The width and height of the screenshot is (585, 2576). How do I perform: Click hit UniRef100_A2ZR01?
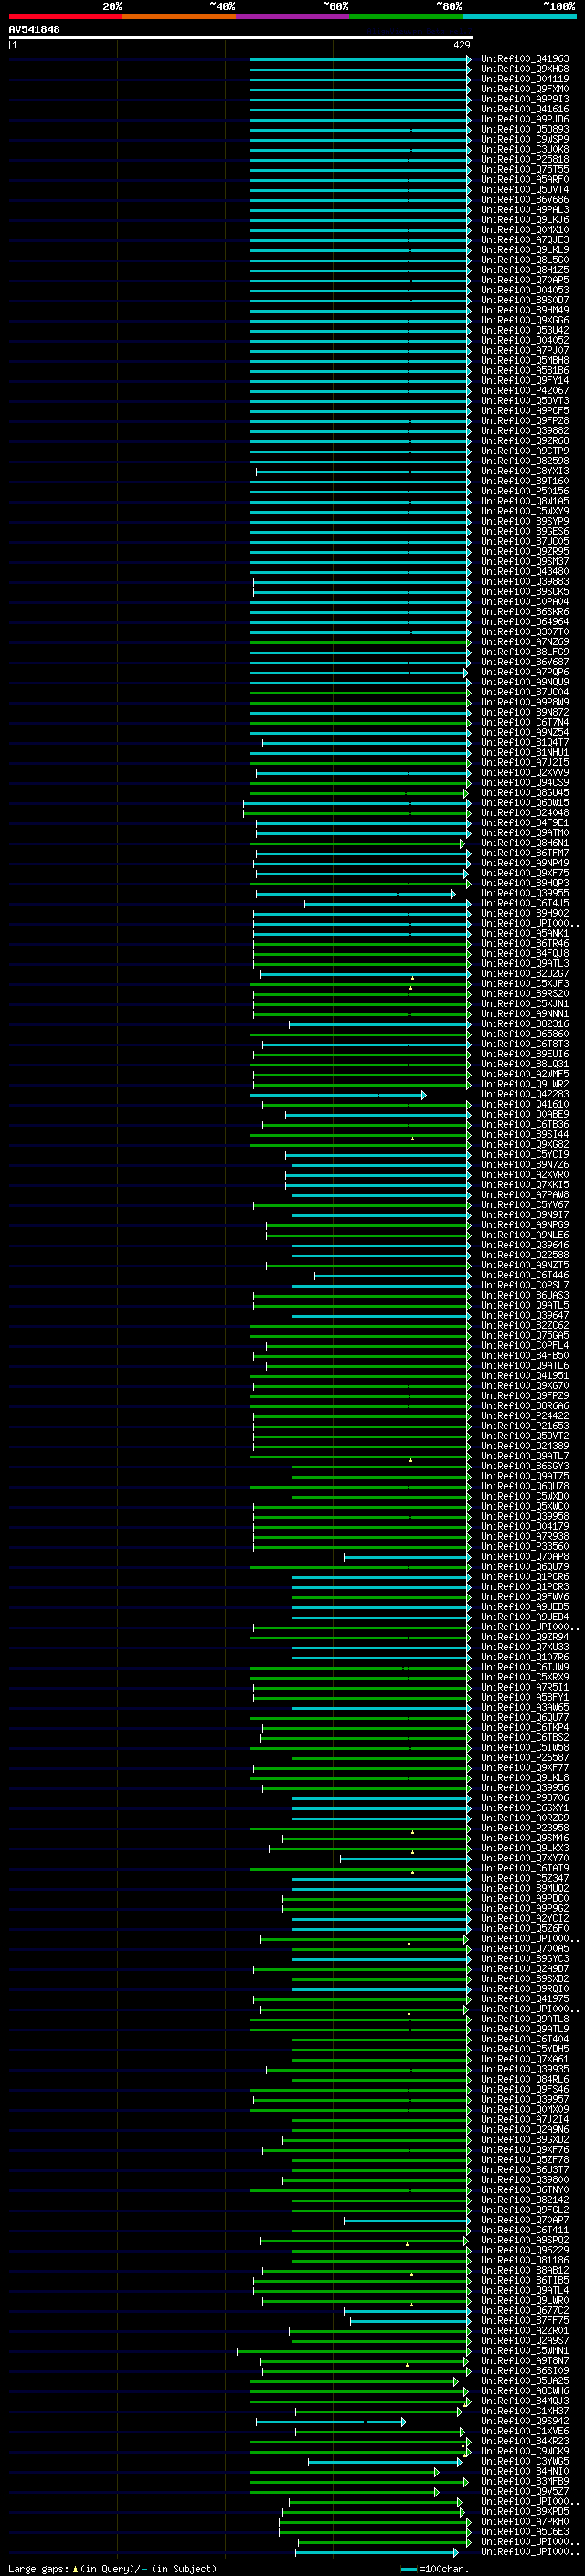pyautogui.click(x=525, y=2330)
